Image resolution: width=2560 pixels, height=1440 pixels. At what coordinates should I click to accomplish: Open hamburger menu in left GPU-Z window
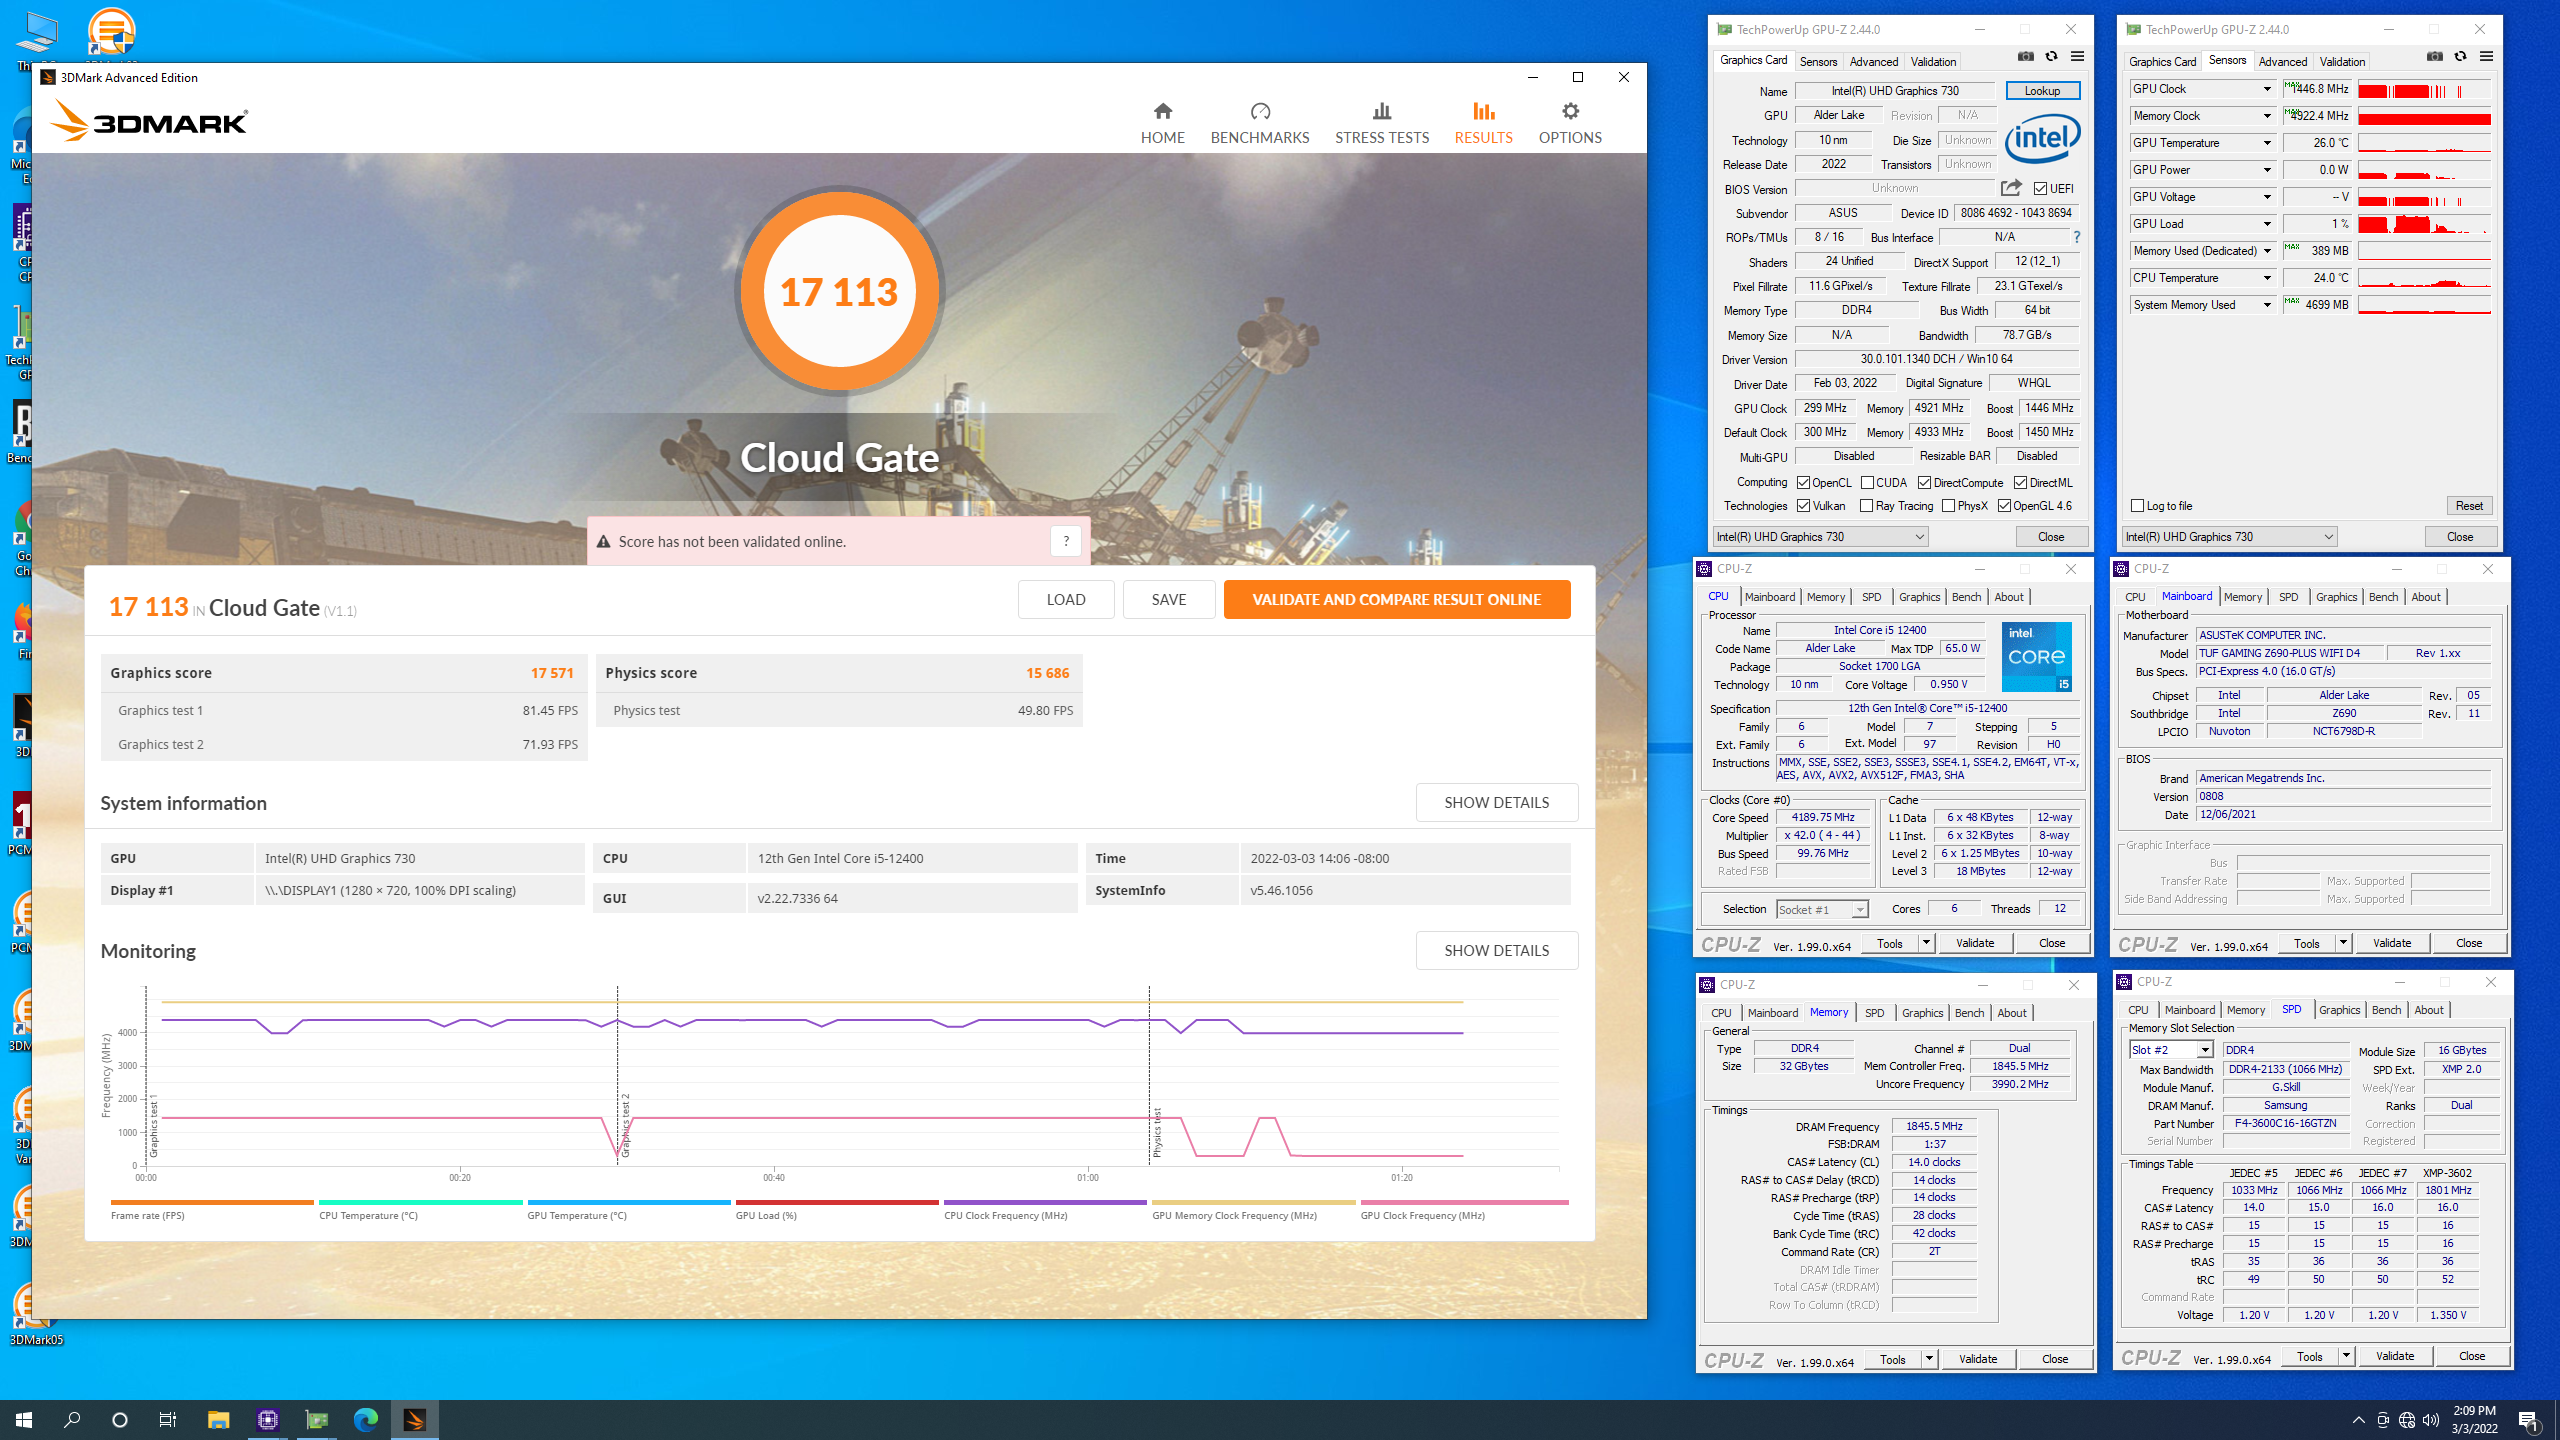[2077, 56]
